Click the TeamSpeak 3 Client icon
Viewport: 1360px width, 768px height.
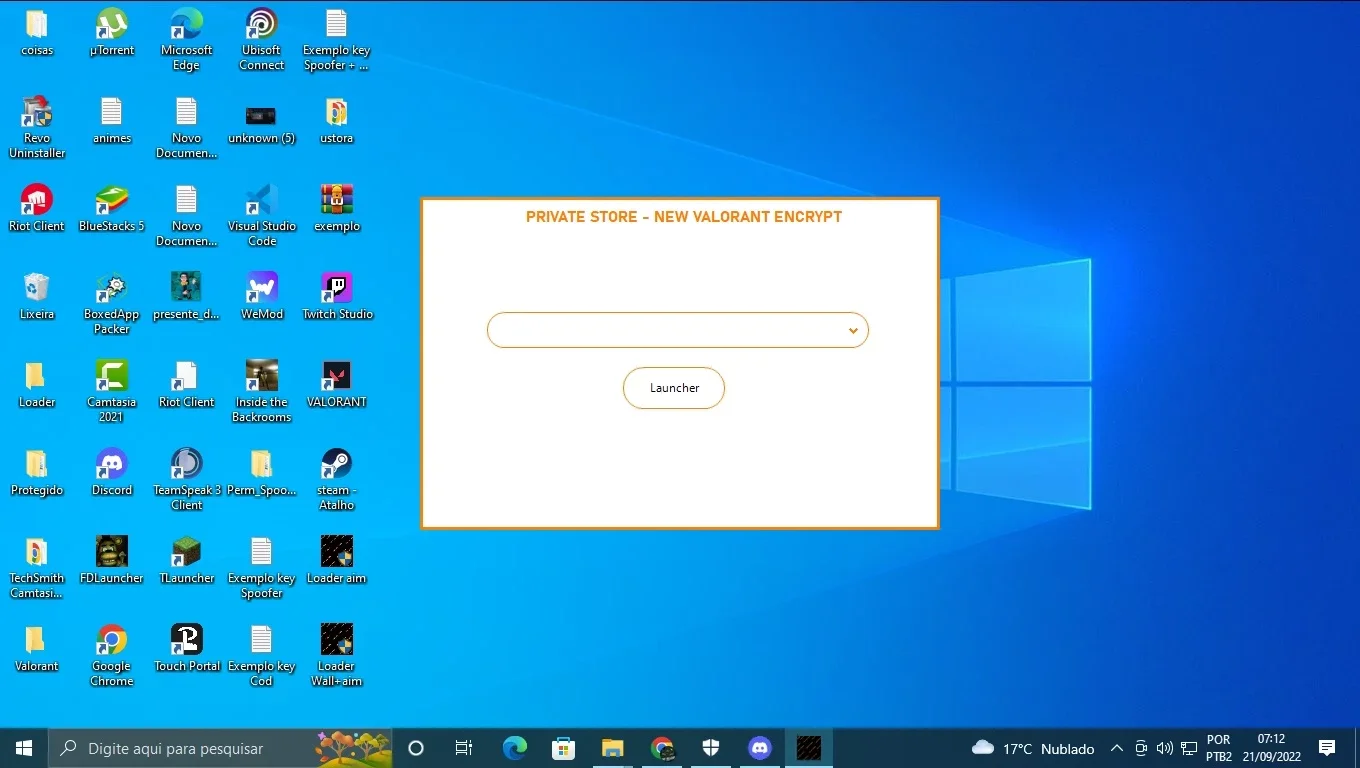[187, 479]
